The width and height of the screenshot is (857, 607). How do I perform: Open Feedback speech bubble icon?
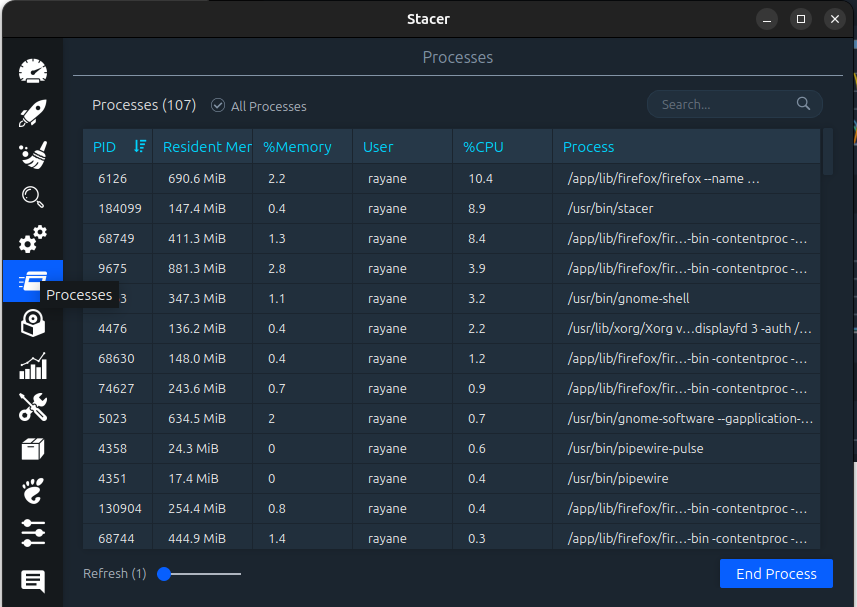coord(33,581)
